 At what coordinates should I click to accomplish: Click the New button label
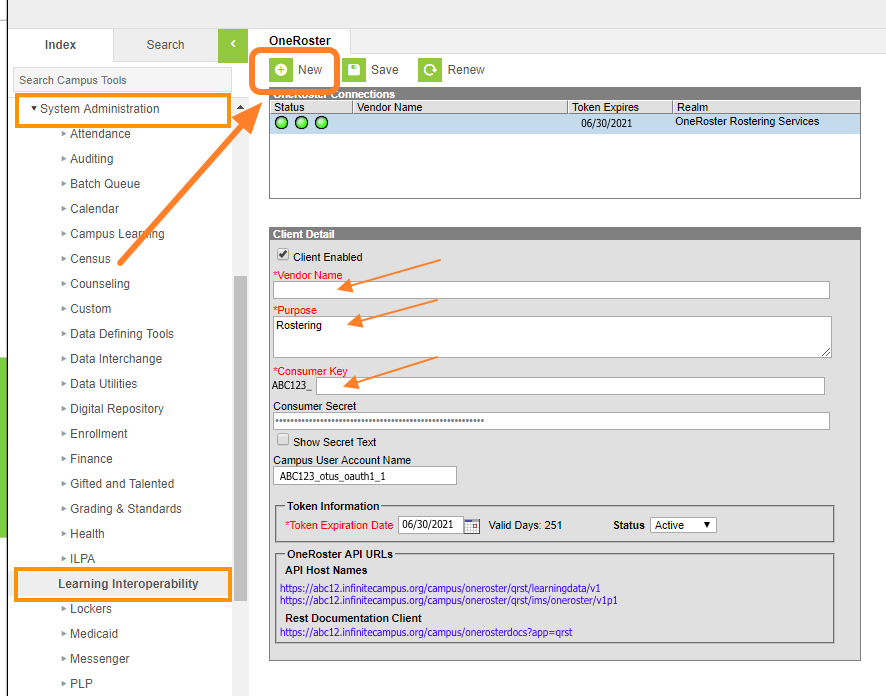[310, 69]
